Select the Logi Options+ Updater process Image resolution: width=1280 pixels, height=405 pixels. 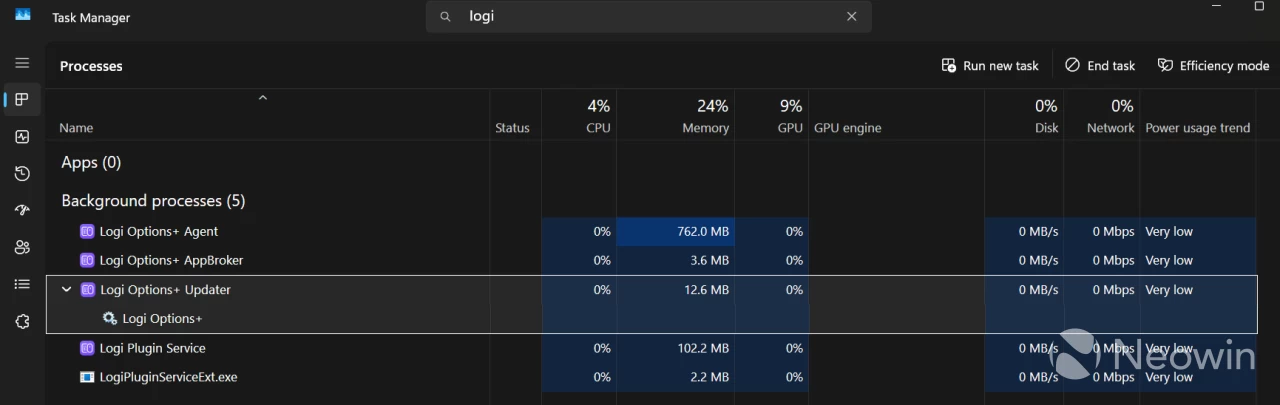coord(651,290)
